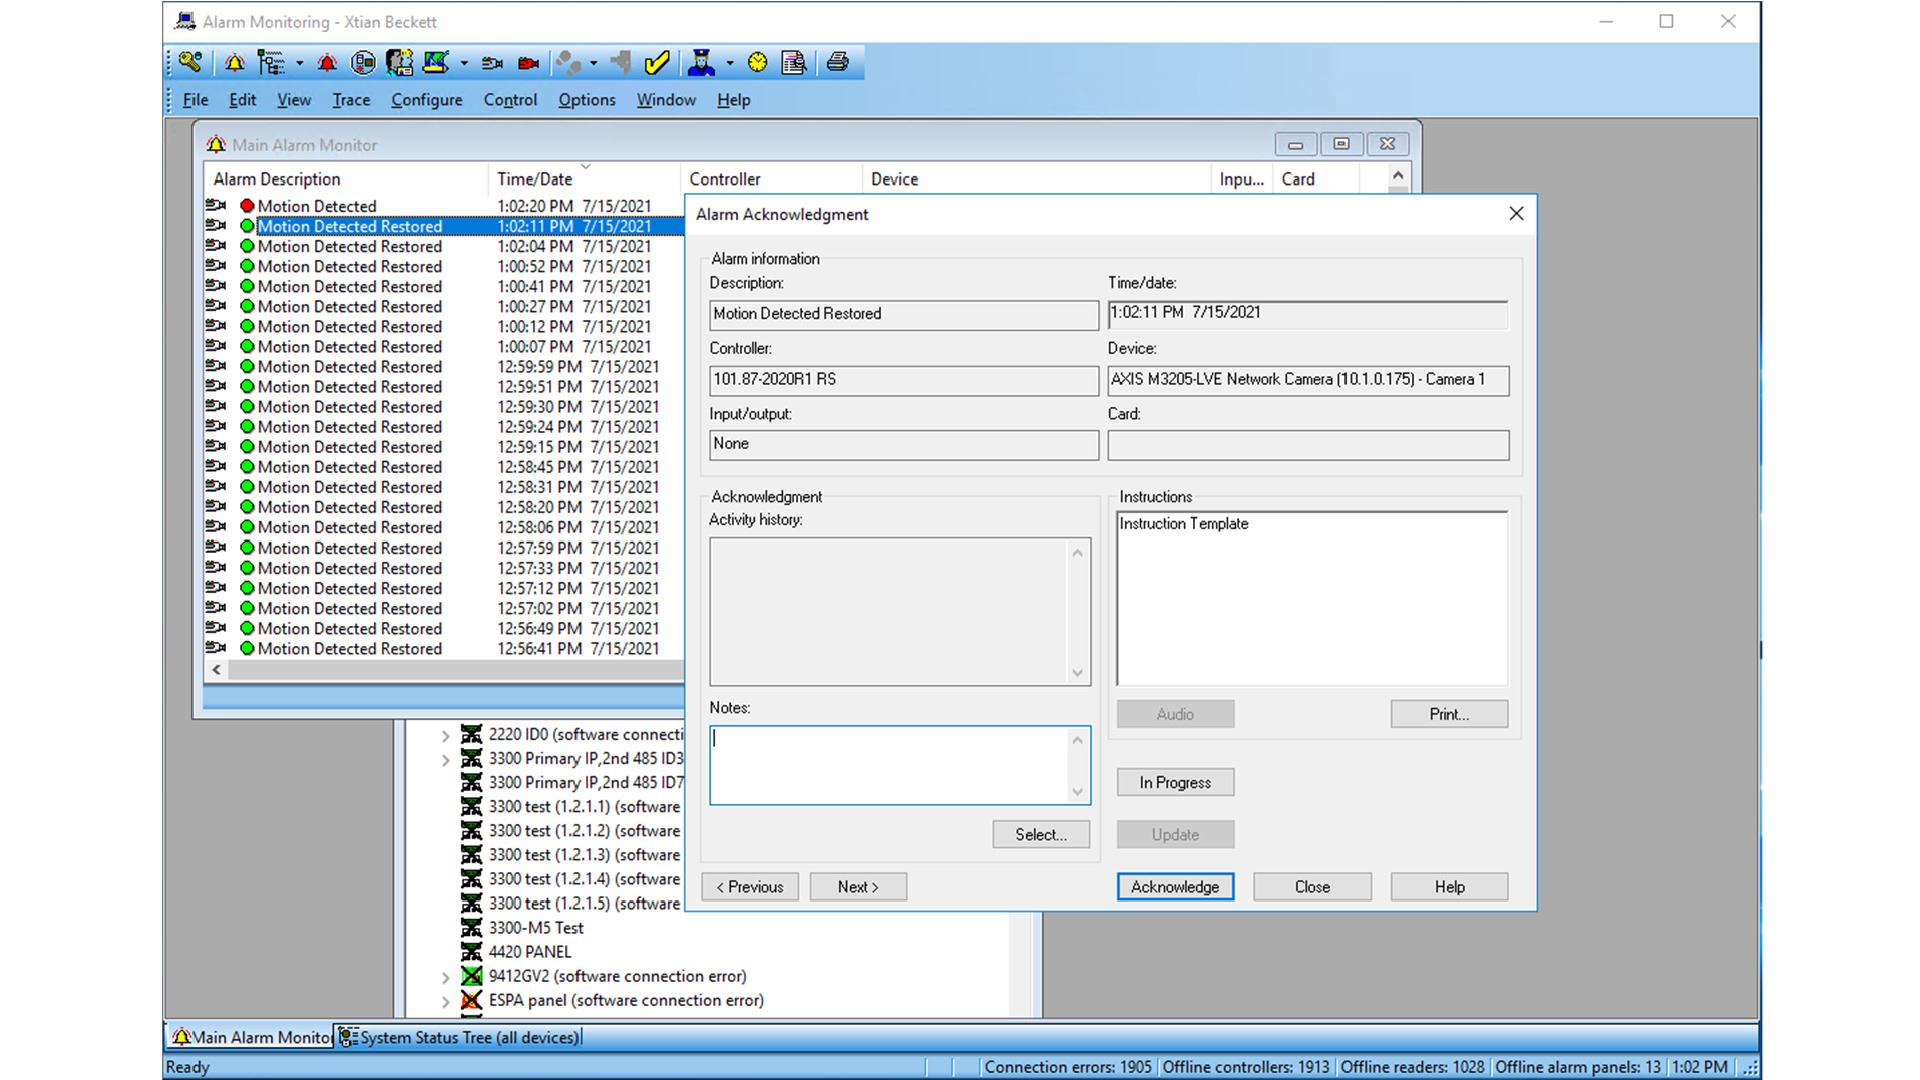Image resolution: width=1920 pixels, height=1080 pixels.
Task: Click the map view toolbar icon
Action: 436,63
